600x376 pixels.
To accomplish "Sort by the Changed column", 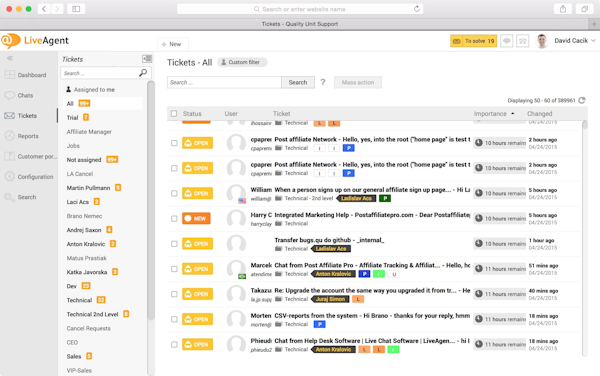I will [540, 114].
